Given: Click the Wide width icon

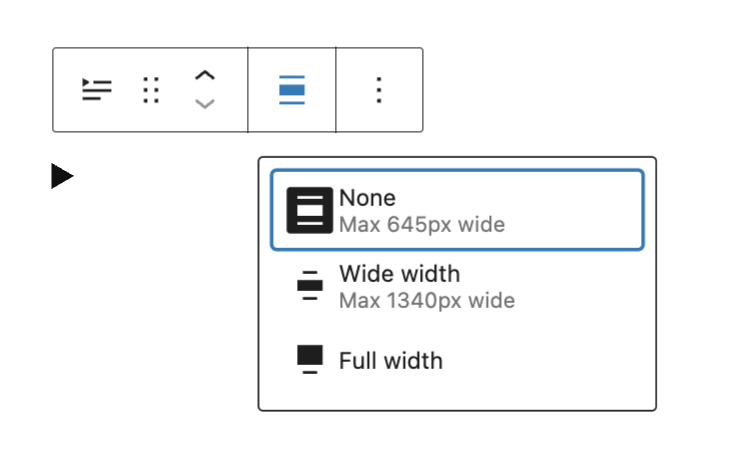Looking at the screenshot, I should click(310, 285).
